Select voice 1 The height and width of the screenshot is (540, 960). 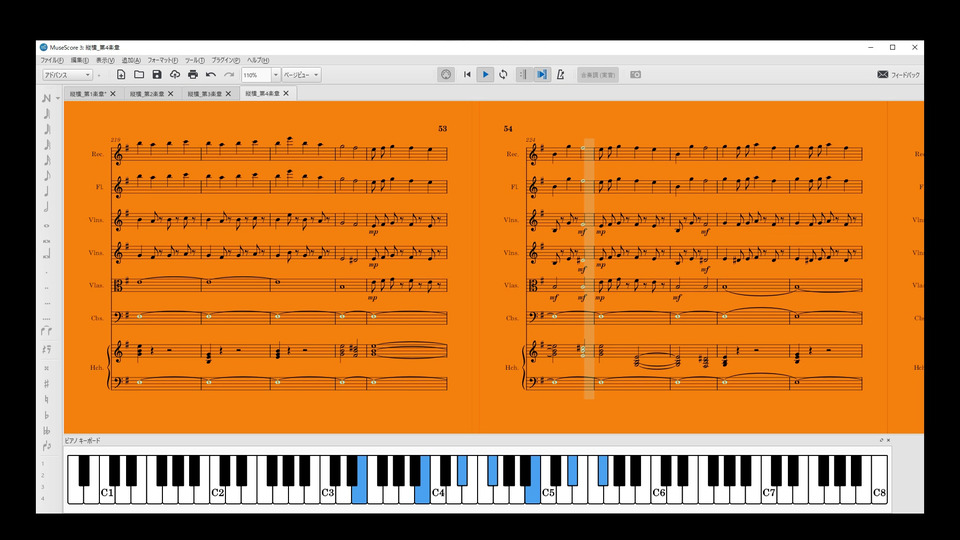43,463
